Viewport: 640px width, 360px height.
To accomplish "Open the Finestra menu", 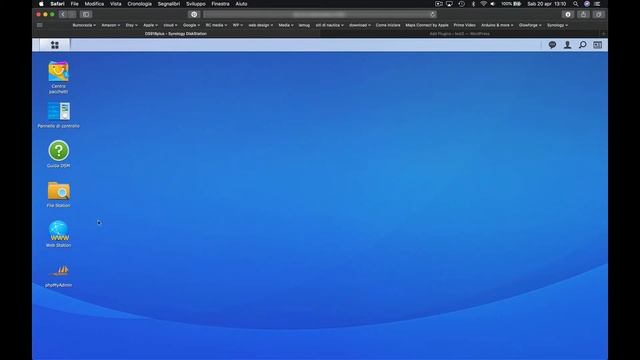I will [x=220, y=4].
